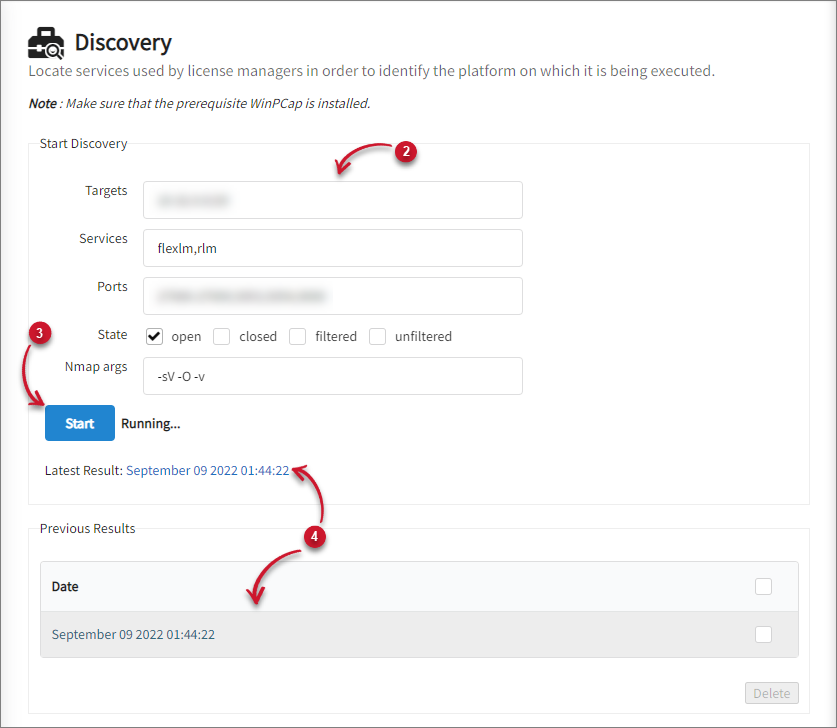
Task: Click the Start Discovery section label
Action: pos(83,143)
